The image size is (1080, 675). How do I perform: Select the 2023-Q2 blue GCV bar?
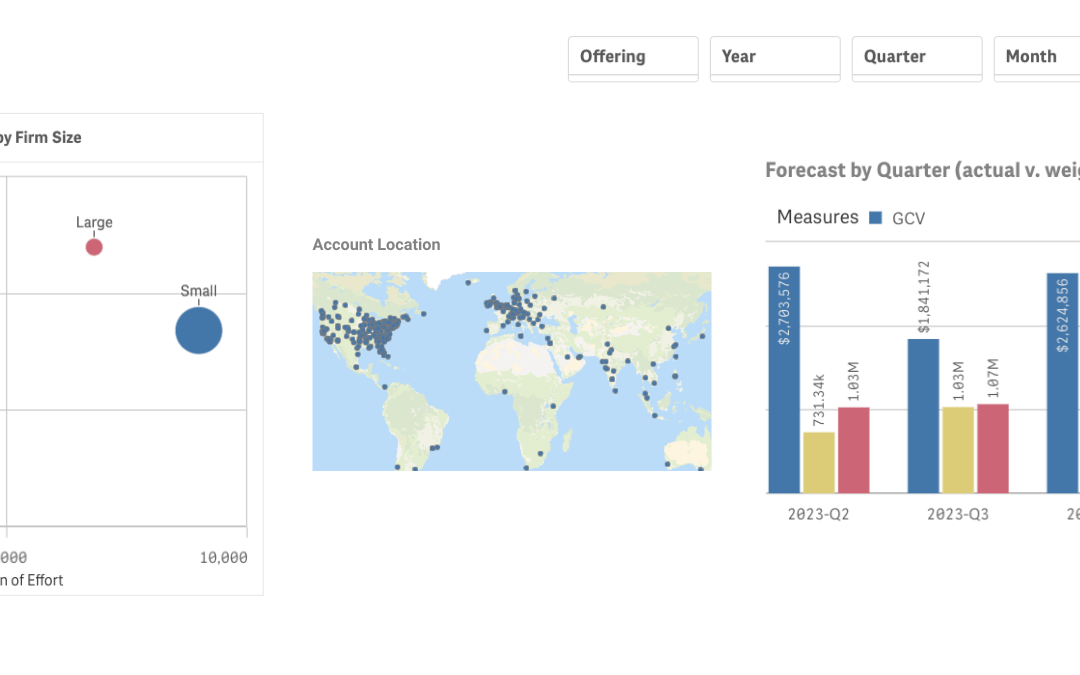pyautogui.click(x=784, y=380)
